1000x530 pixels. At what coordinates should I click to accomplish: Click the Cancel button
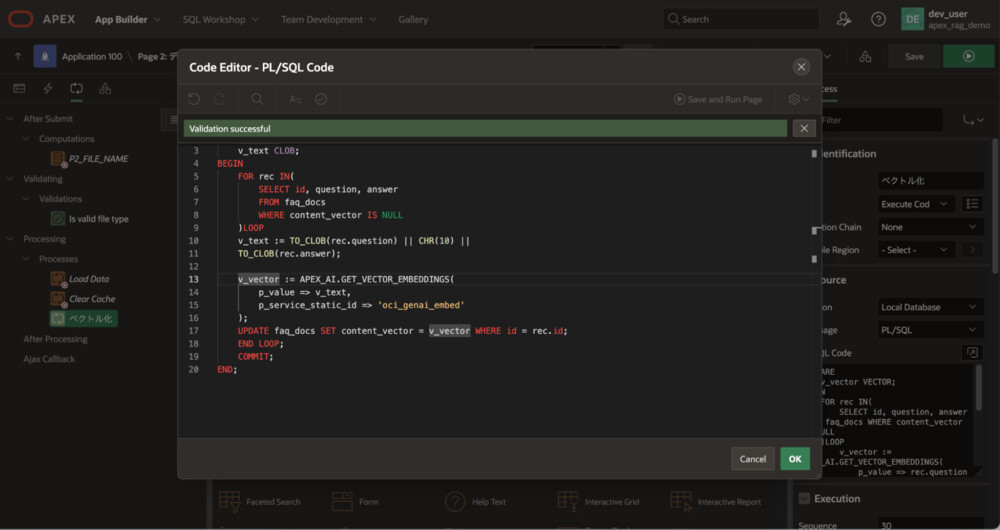point(752,459)
